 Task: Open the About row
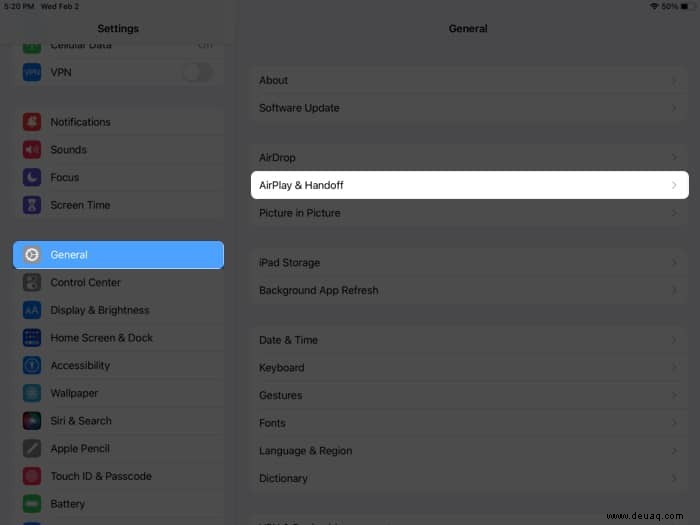pos(470,80)
